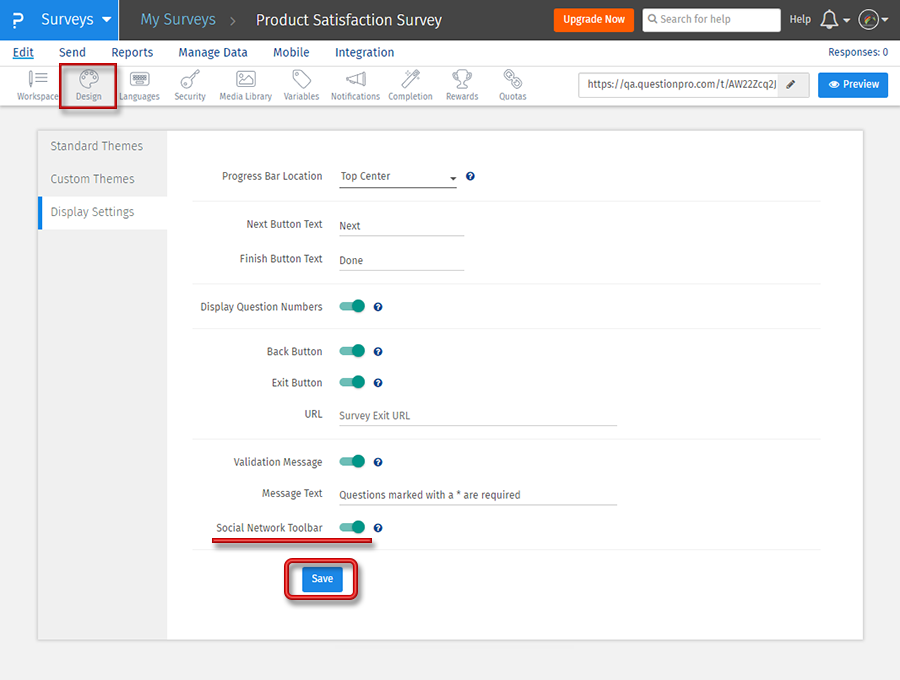Expand the Progress Bar Location dropdown
900x680 pixels.
point(398,177)
